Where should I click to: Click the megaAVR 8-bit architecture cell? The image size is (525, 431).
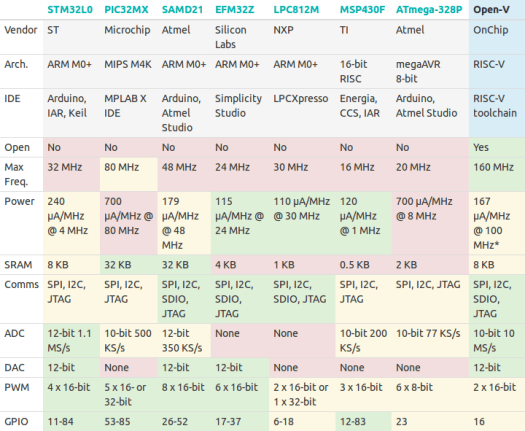click(430, 72)
